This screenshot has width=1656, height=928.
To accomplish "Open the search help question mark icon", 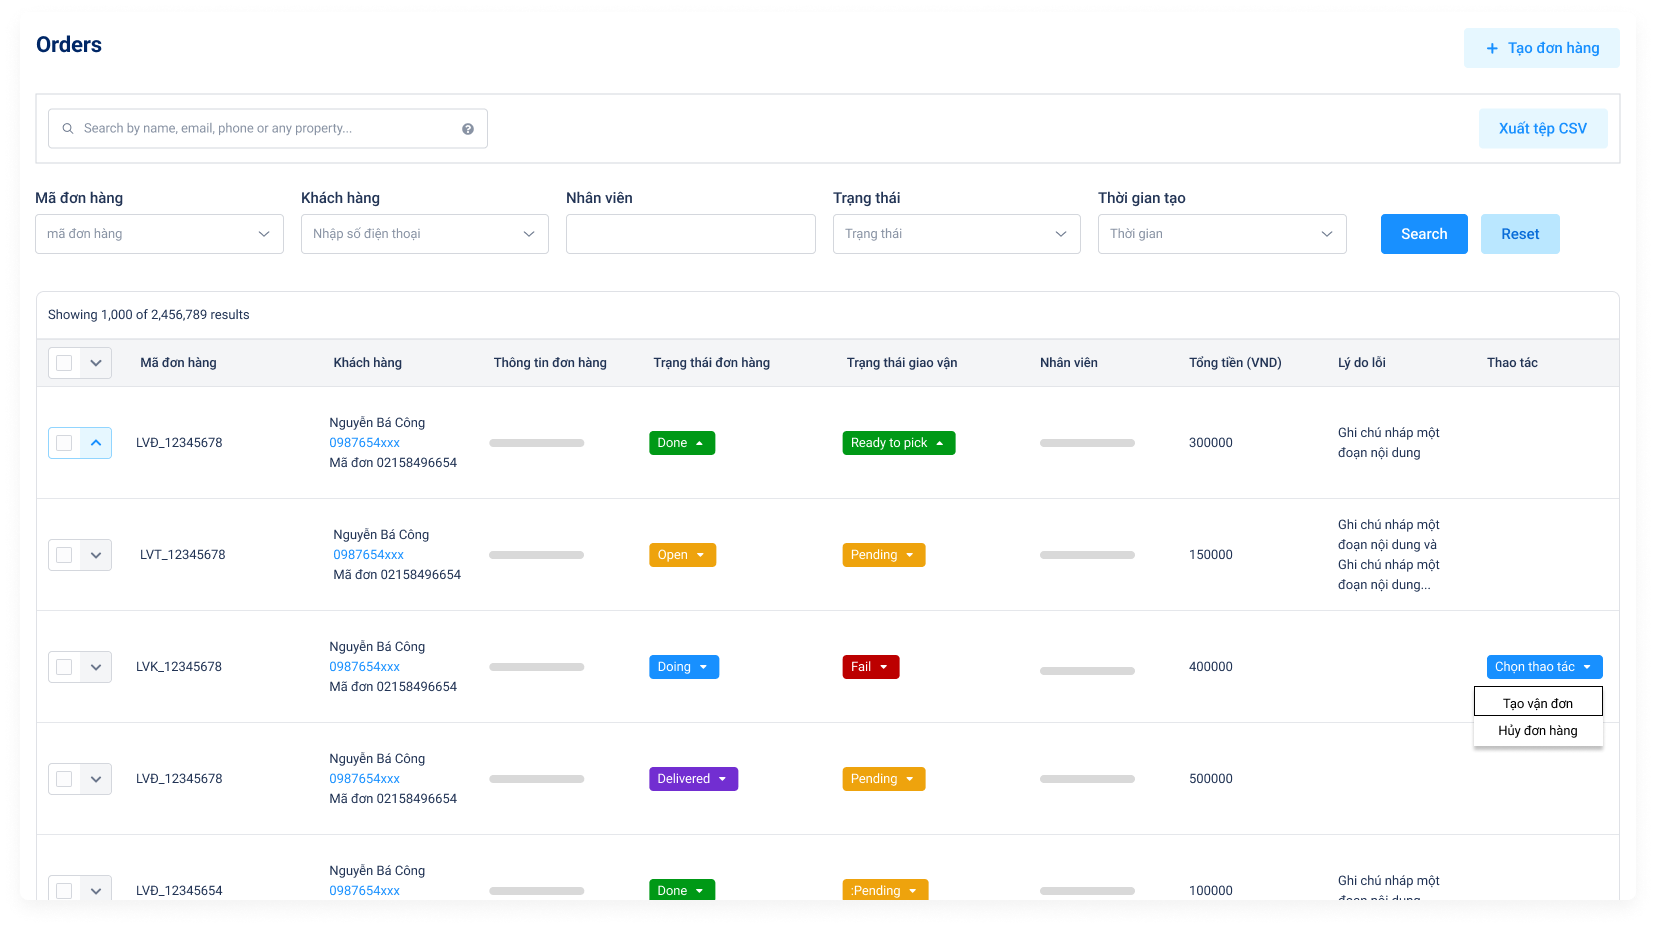I will click(x=467, y=128).
